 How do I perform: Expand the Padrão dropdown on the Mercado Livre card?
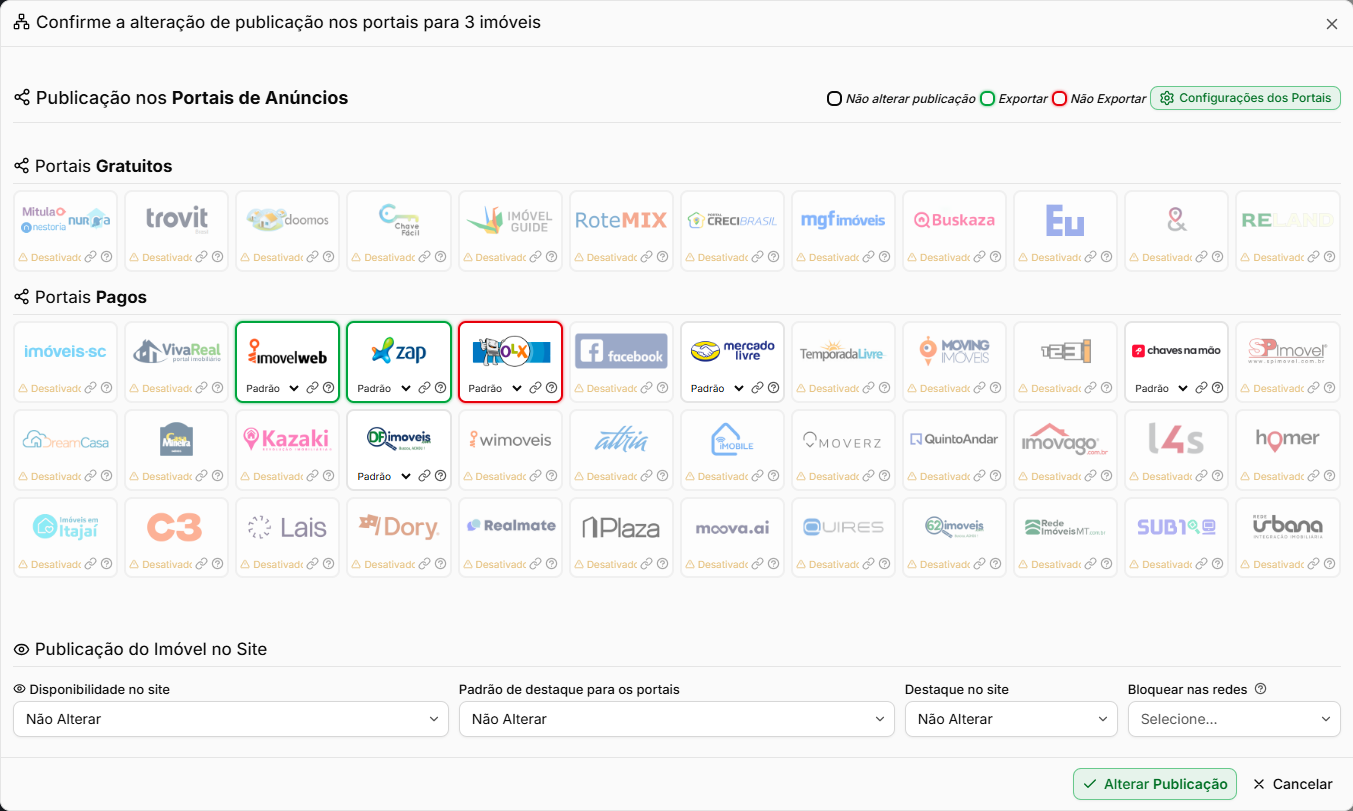[x=718, y=388]
